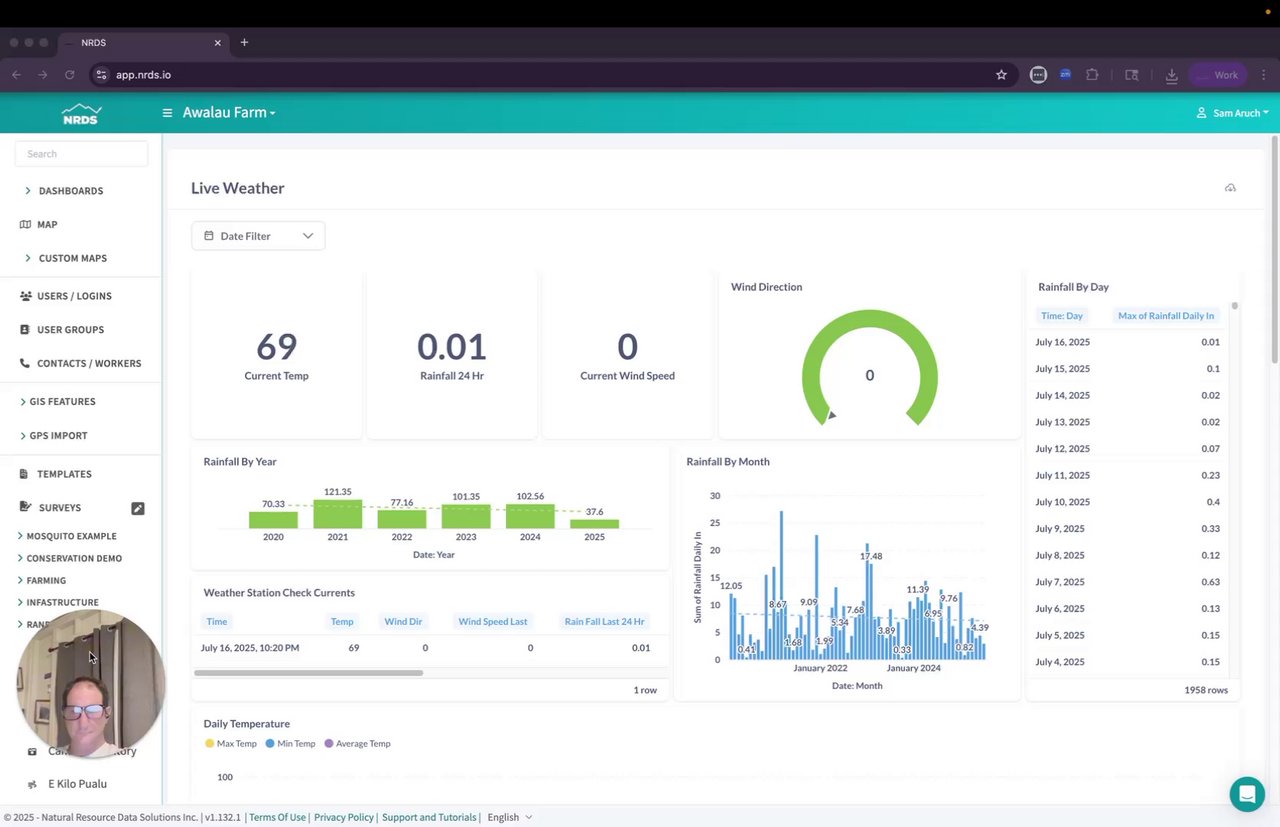
Task: Open the Date Filter dropdown
Action: [x=258, y=236]
